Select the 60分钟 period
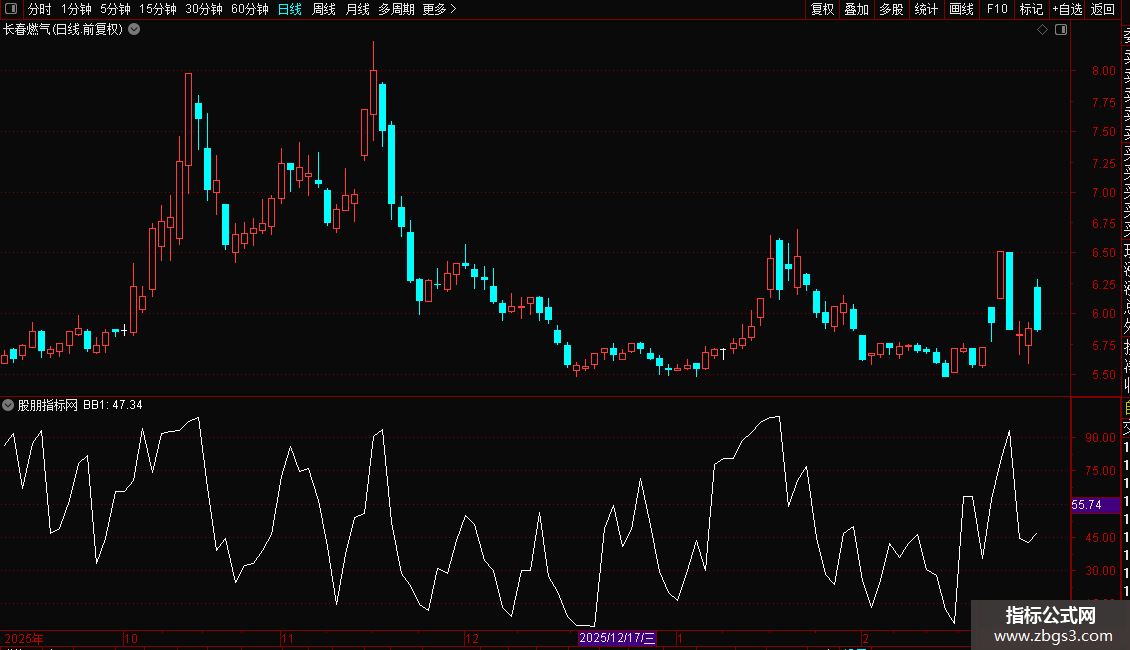 [x=249, y=9]
